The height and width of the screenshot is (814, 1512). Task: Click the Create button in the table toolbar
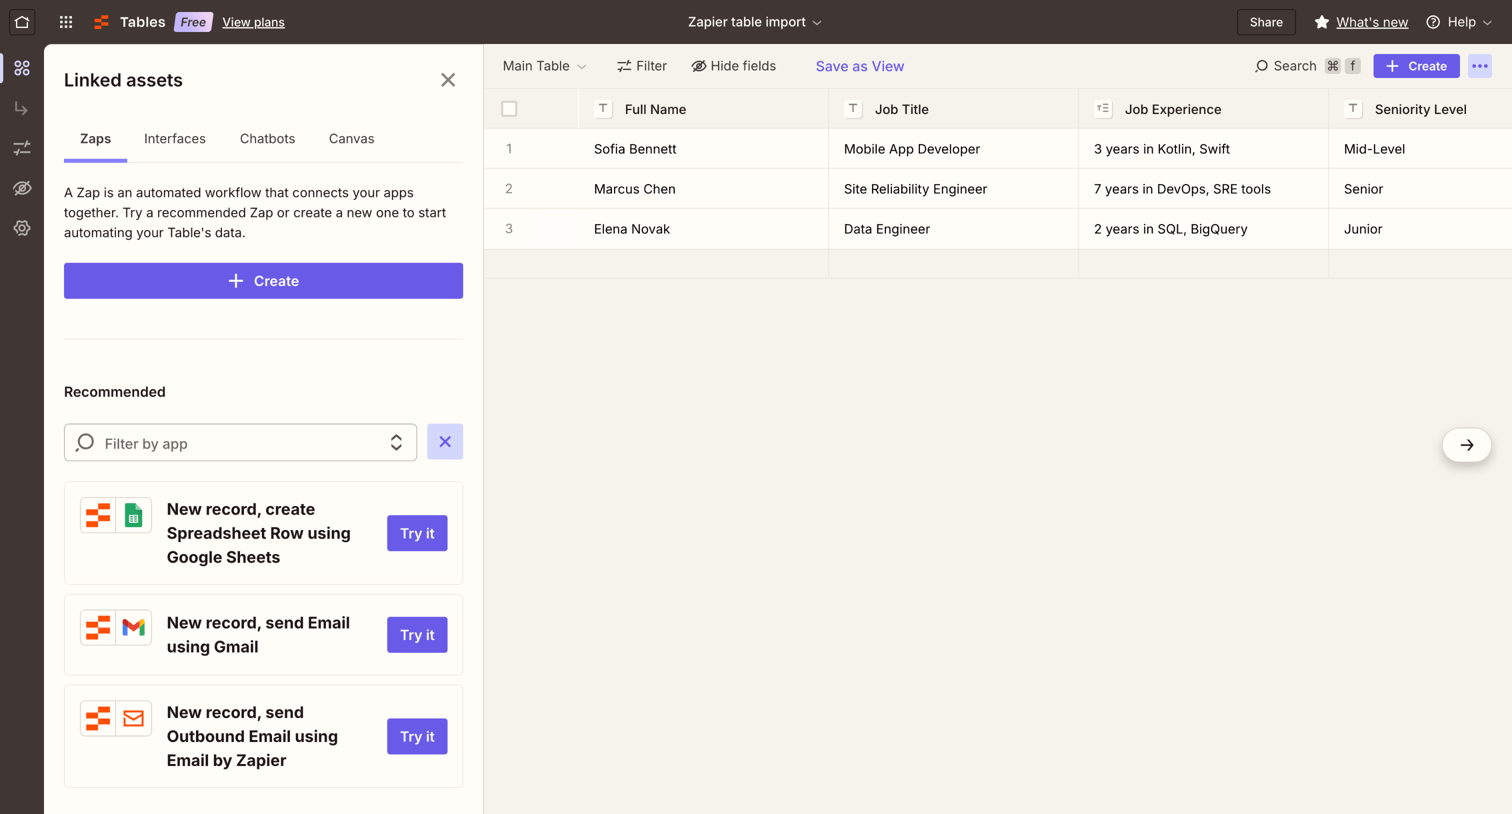coord(1416,66)
